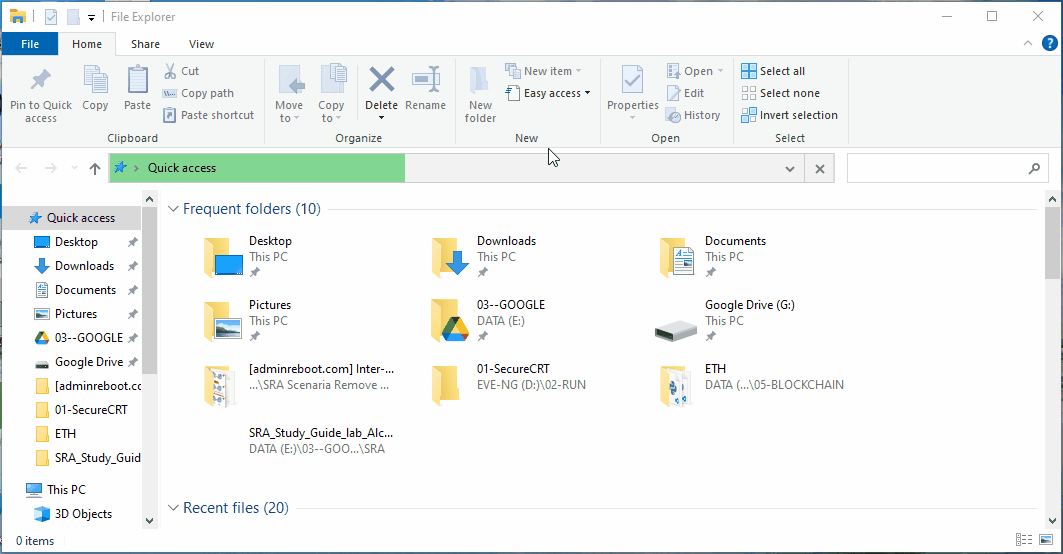Screen dimensions: 1063x554
Task: Switch to the Home ribbon tab
Action: pyautogui.click(x=87, y=44)
